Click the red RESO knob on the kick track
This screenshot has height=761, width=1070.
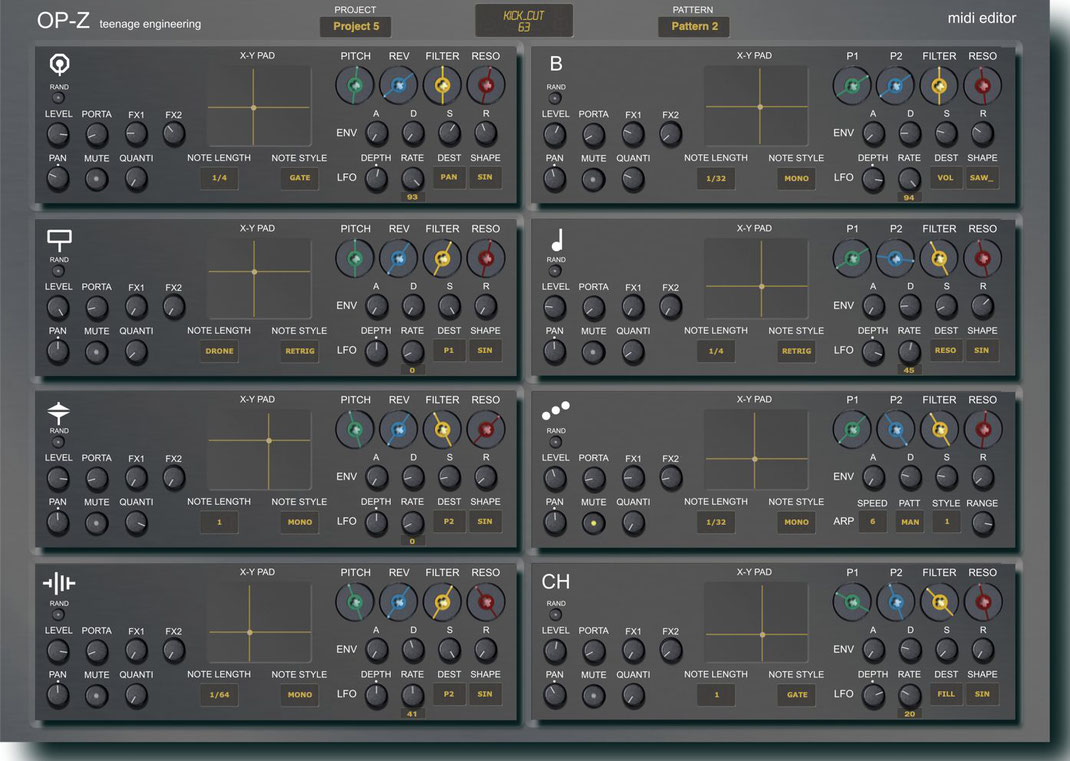click(484, 87)
